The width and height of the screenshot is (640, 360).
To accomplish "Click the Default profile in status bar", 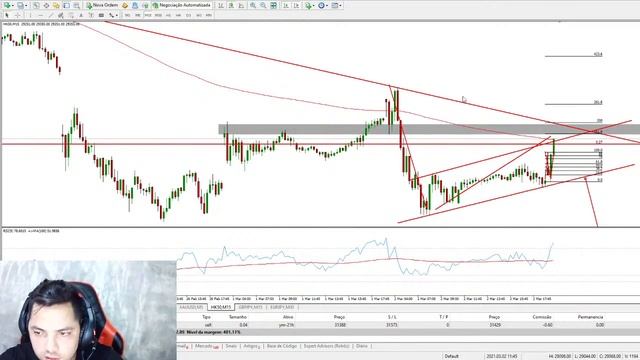I will tap(451, 356).
